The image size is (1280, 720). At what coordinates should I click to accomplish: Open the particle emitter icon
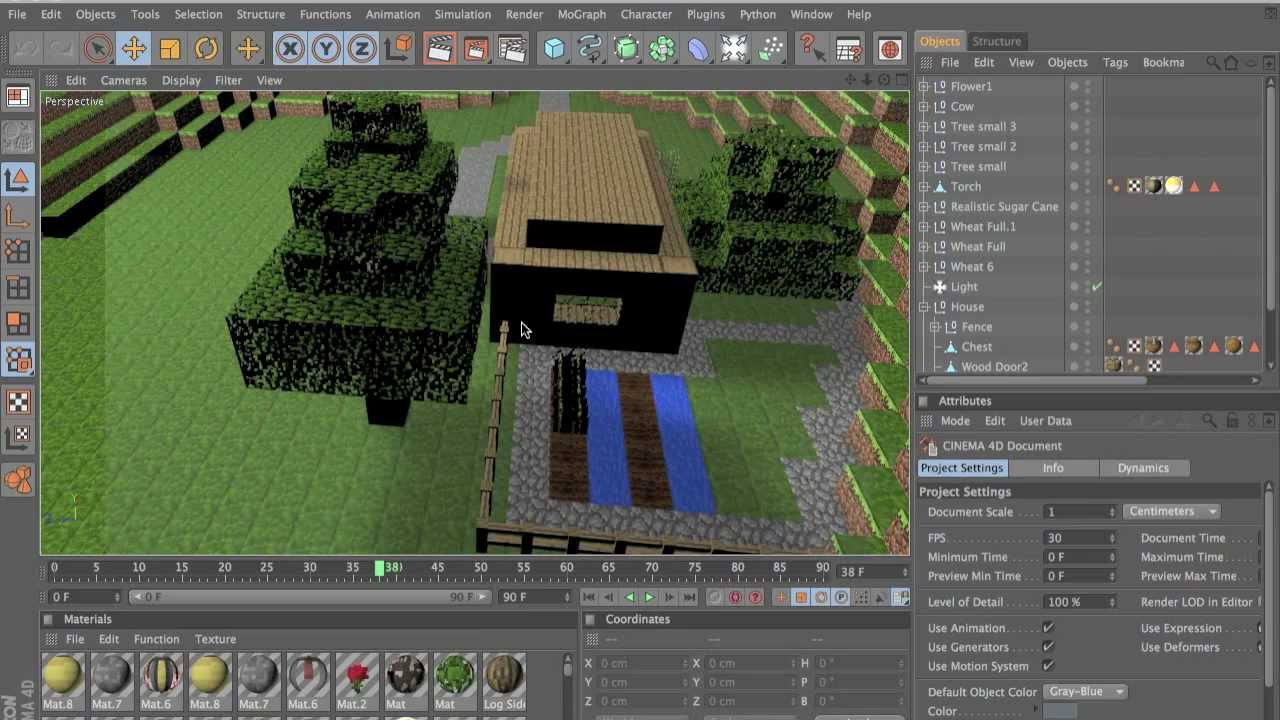click(x=770, y=48)
